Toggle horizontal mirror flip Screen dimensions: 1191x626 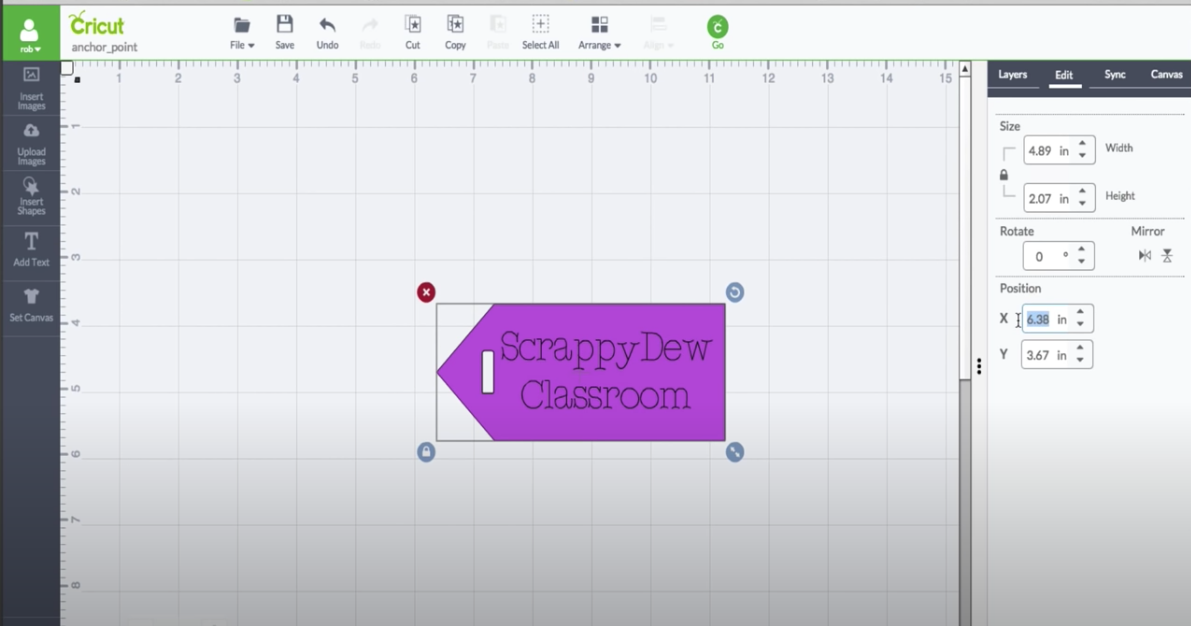(1144, 256)
